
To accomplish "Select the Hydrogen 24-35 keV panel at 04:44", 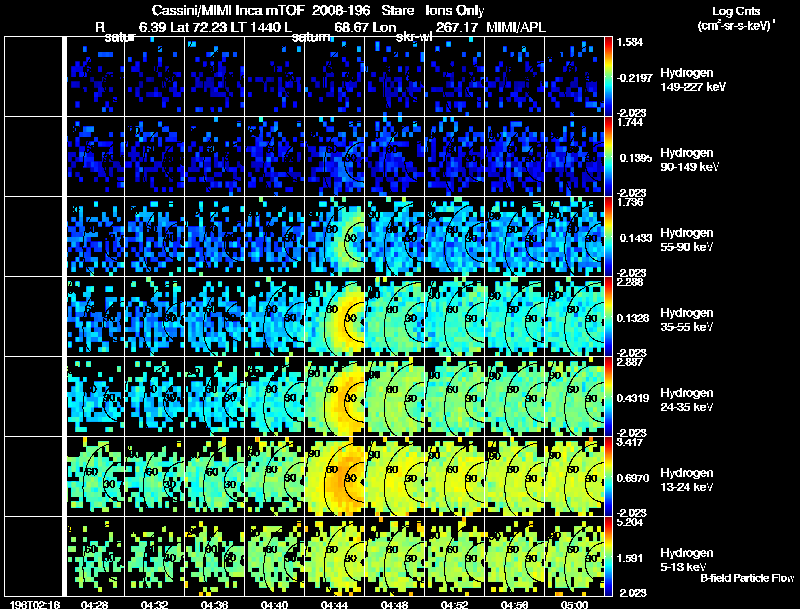I will [x=335, y=396].
